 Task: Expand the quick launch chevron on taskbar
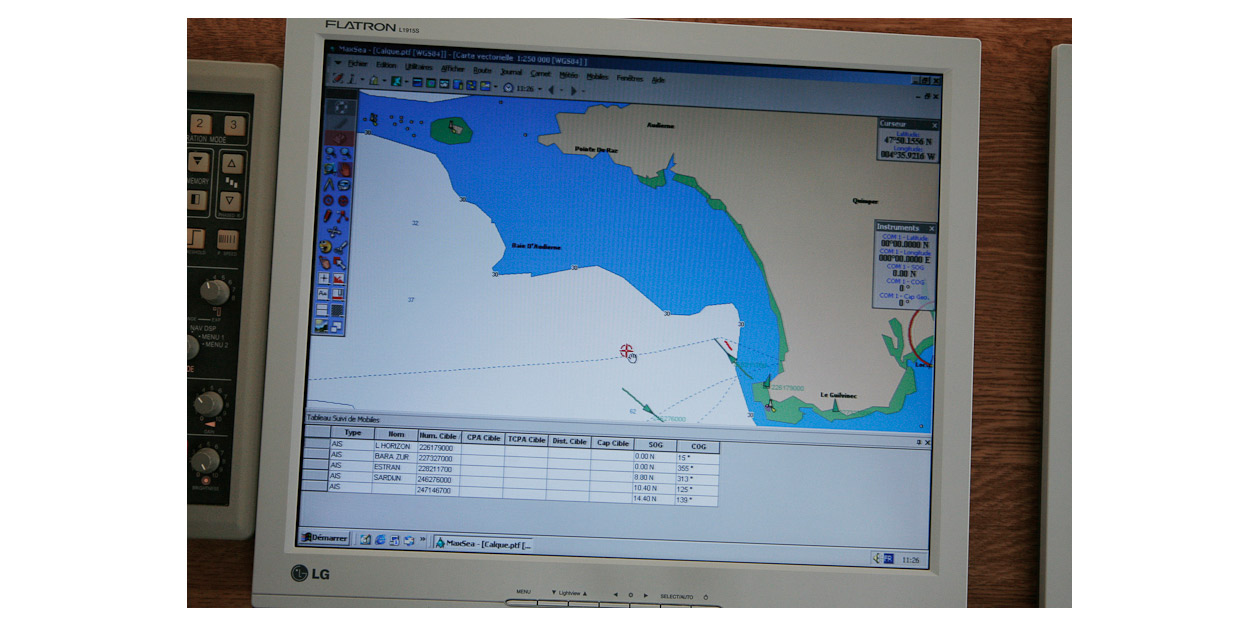[x=423, y=541]
